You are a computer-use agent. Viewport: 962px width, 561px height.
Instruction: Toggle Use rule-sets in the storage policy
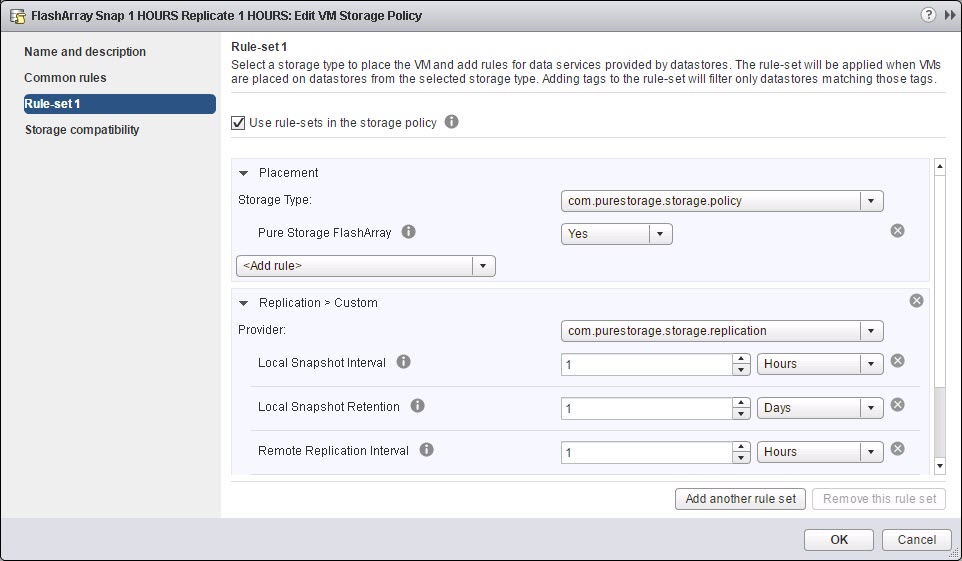(238, 123)
